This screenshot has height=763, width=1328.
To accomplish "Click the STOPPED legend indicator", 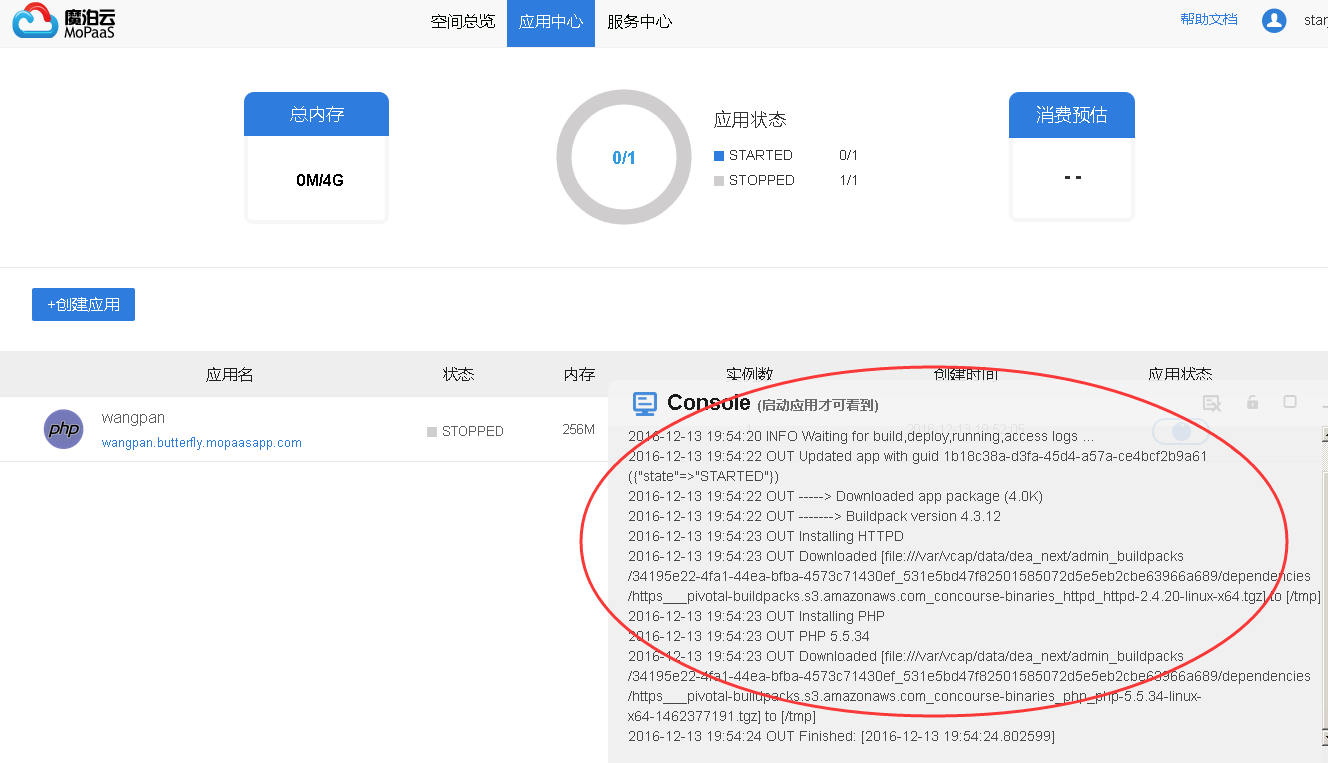I will tap(717, 180).
